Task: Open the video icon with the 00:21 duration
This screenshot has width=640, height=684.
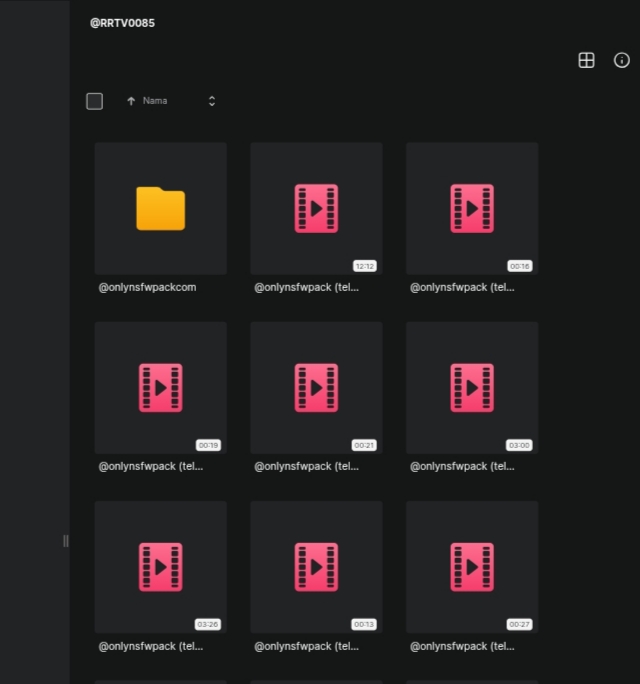Action: [316, 388]
